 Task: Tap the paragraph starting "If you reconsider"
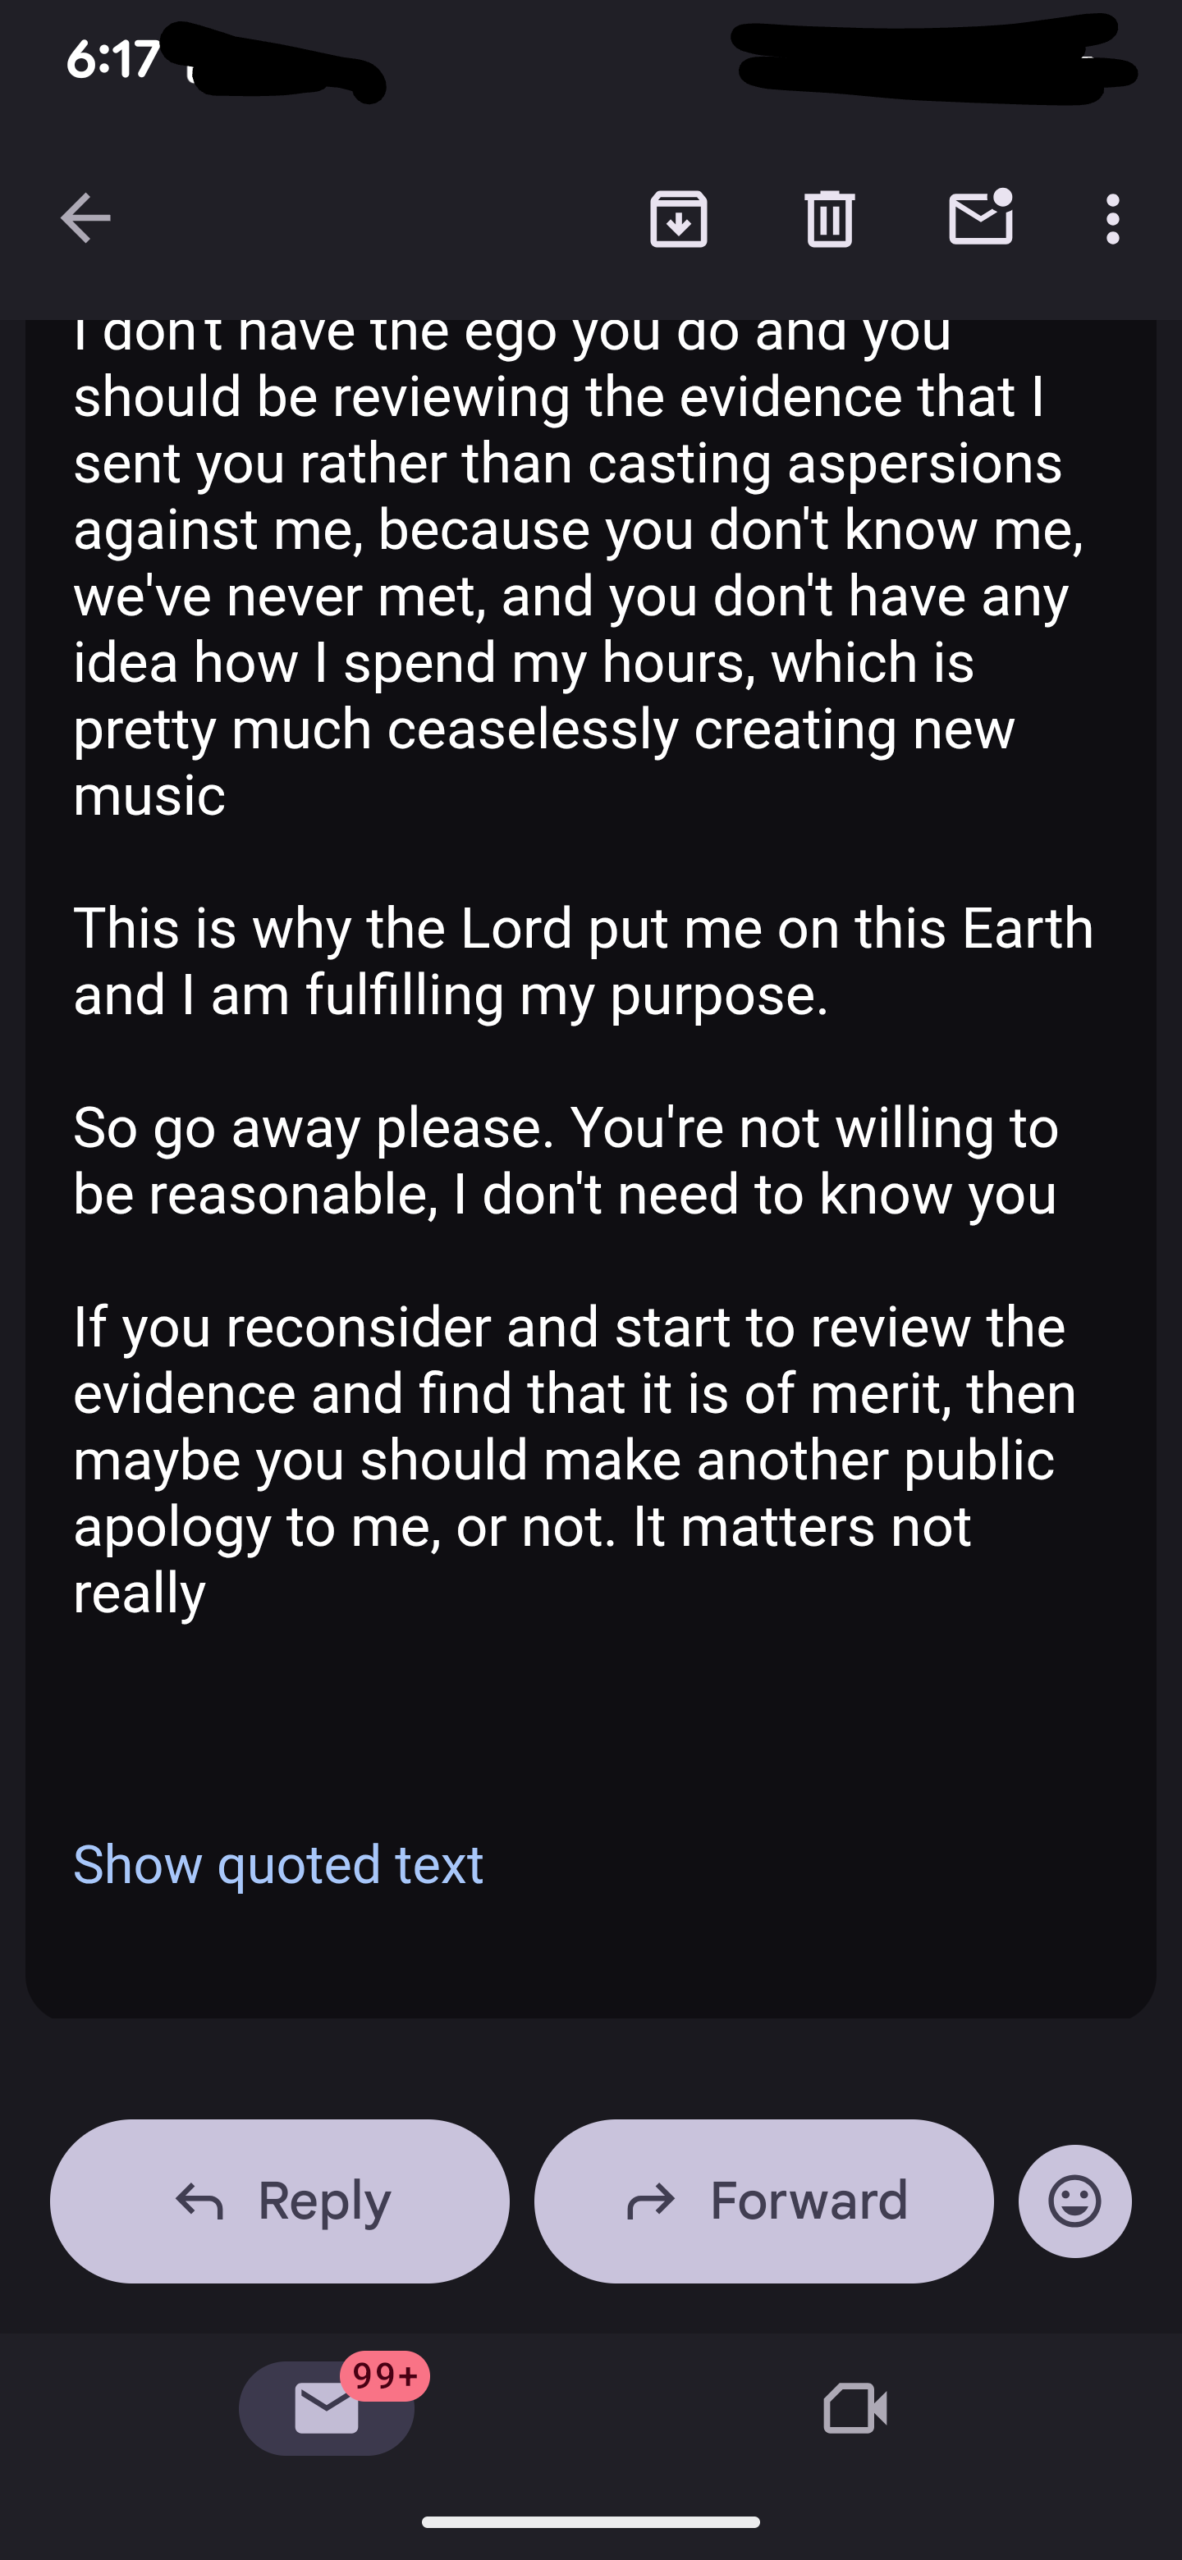point(574,1459)
